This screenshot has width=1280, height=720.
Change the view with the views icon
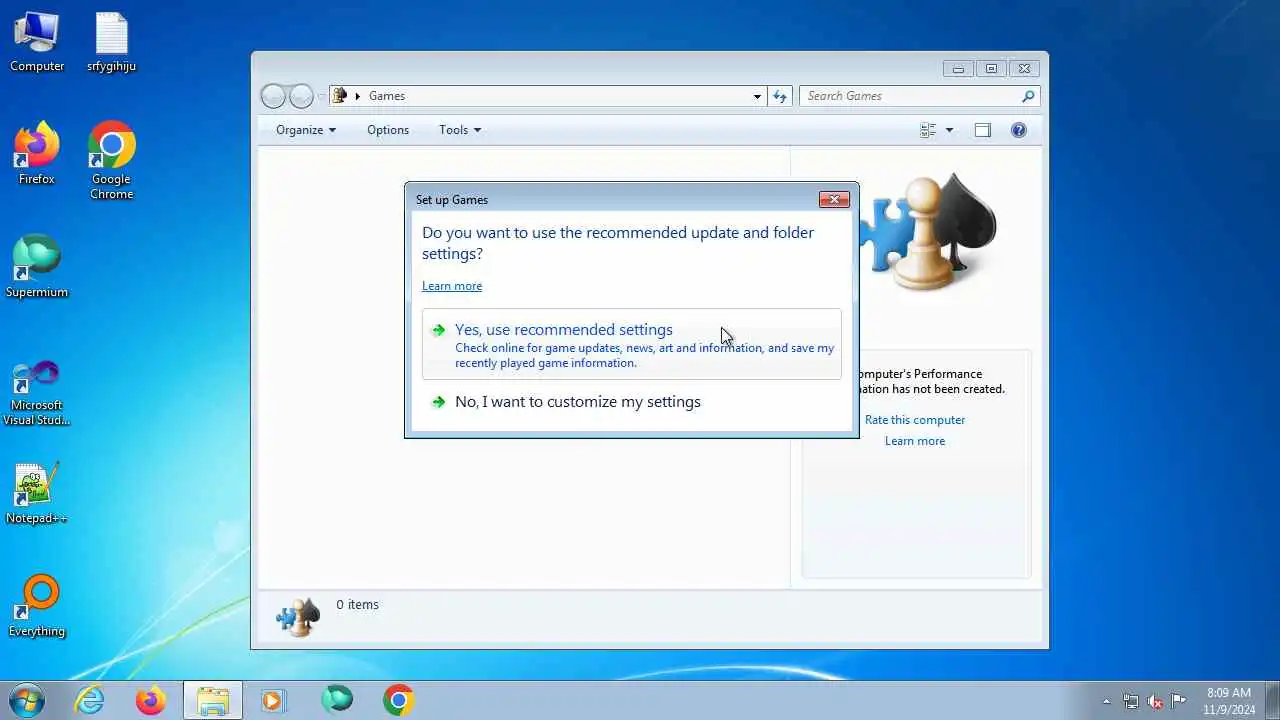928,130
